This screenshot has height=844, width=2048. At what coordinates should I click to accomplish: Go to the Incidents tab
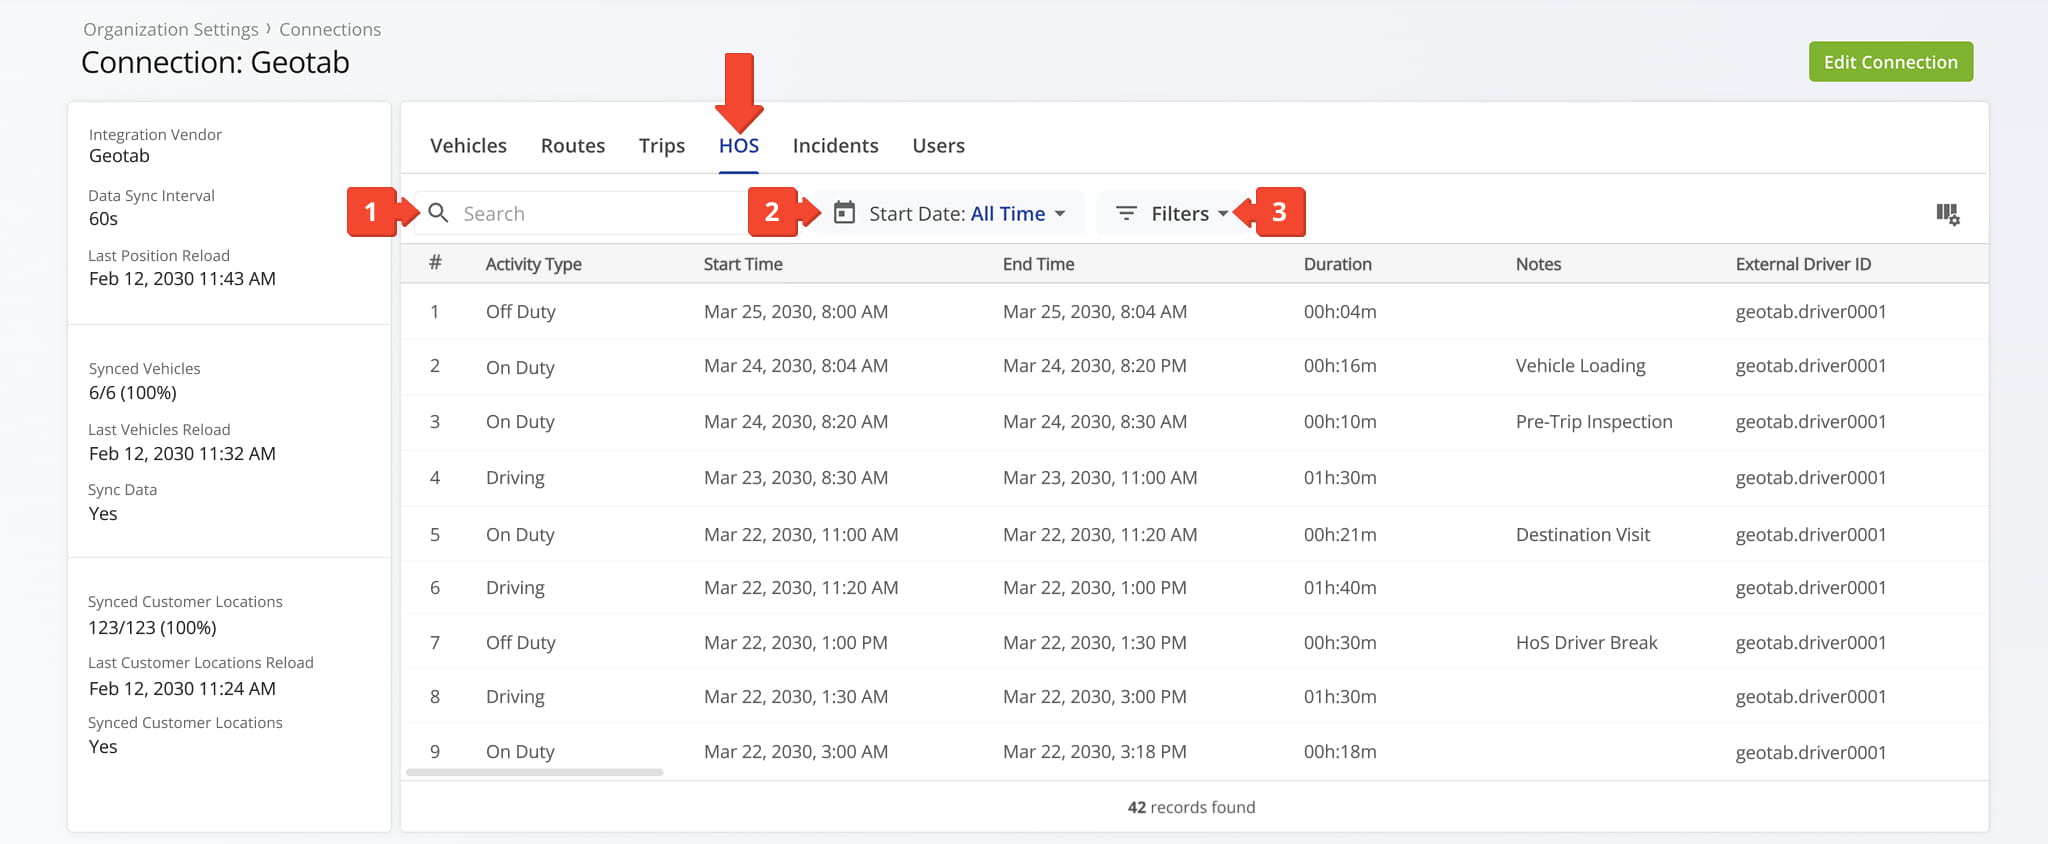point(836,146)
